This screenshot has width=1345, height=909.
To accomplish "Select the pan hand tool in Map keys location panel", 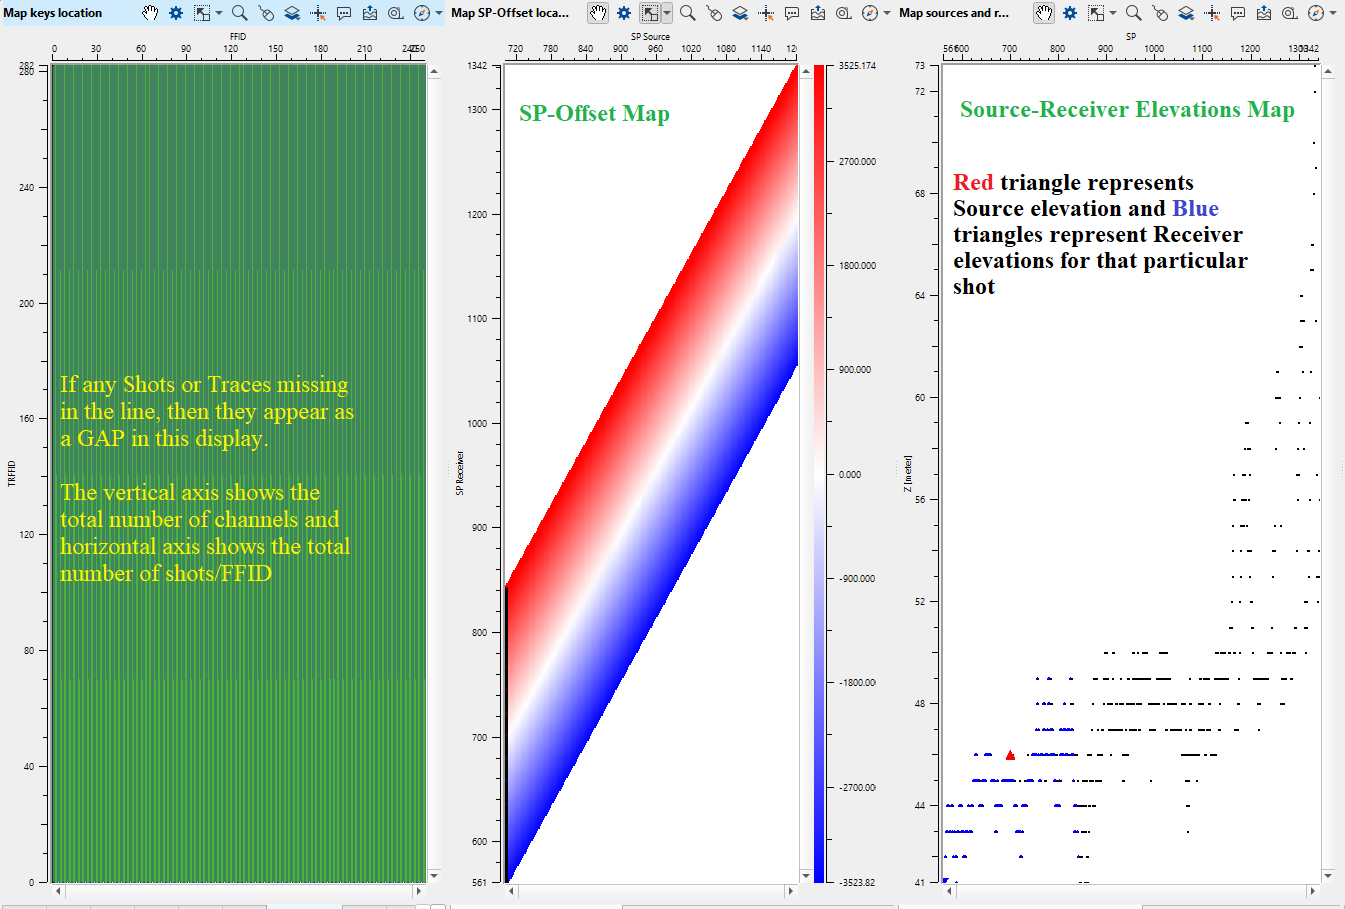I will pos(150,13).
